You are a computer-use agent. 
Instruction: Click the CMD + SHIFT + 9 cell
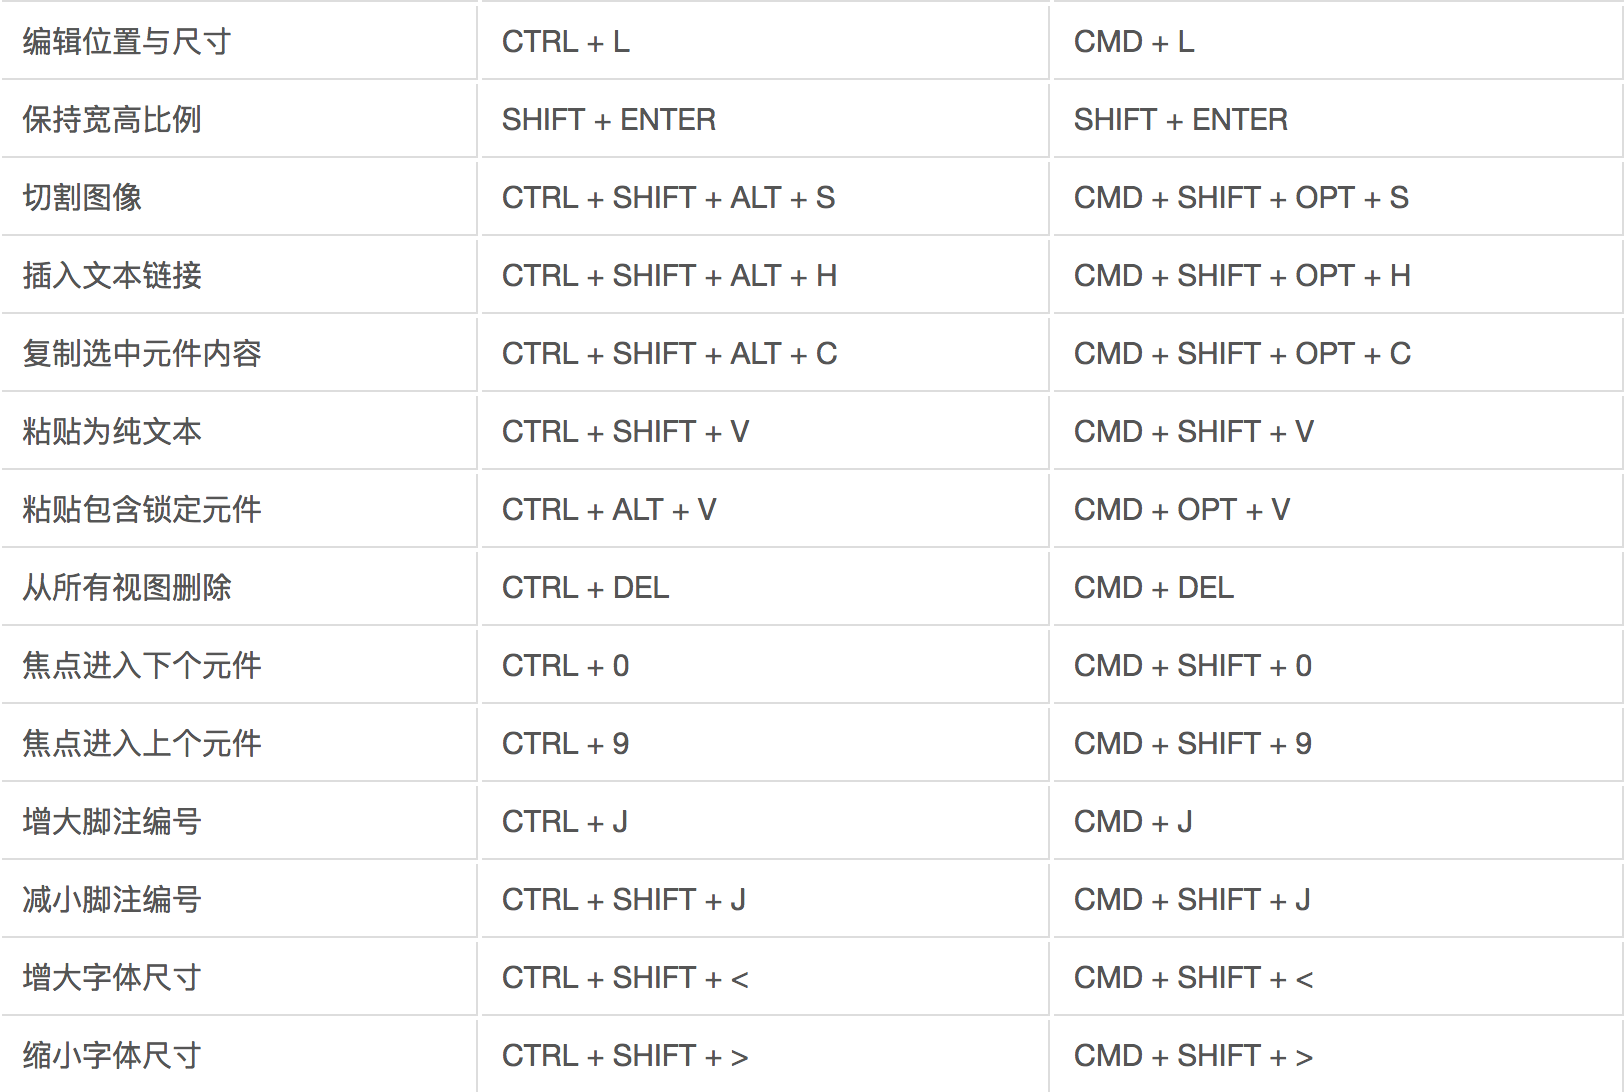[1337, 743]
